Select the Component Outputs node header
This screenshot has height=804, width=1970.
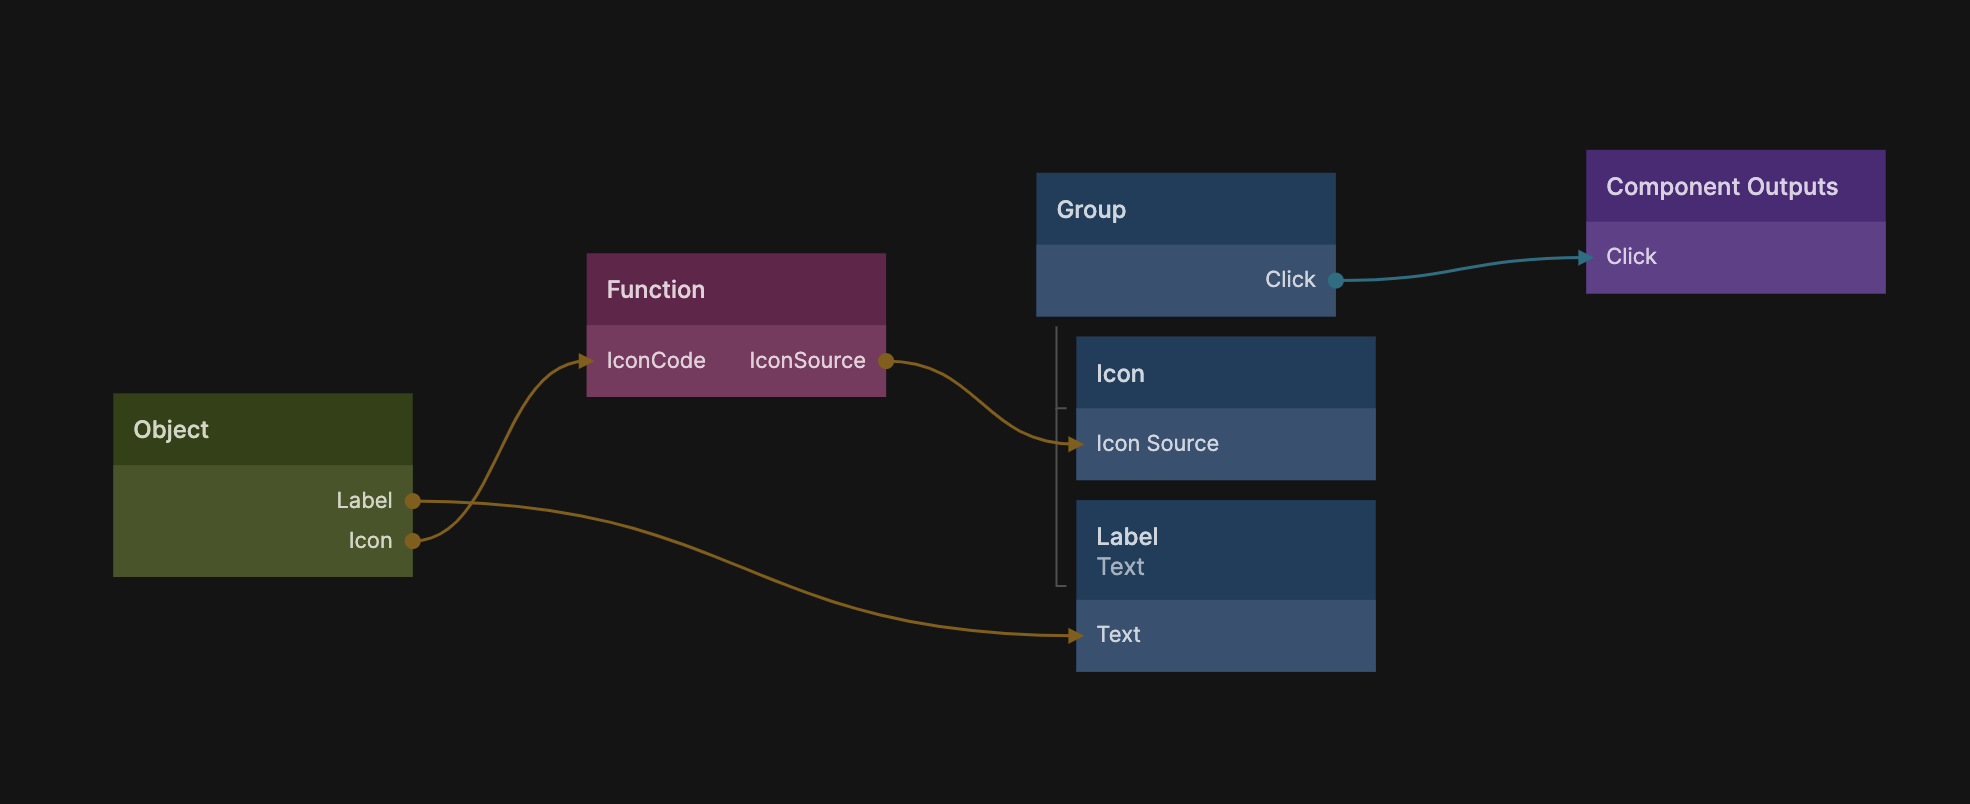1735,187
